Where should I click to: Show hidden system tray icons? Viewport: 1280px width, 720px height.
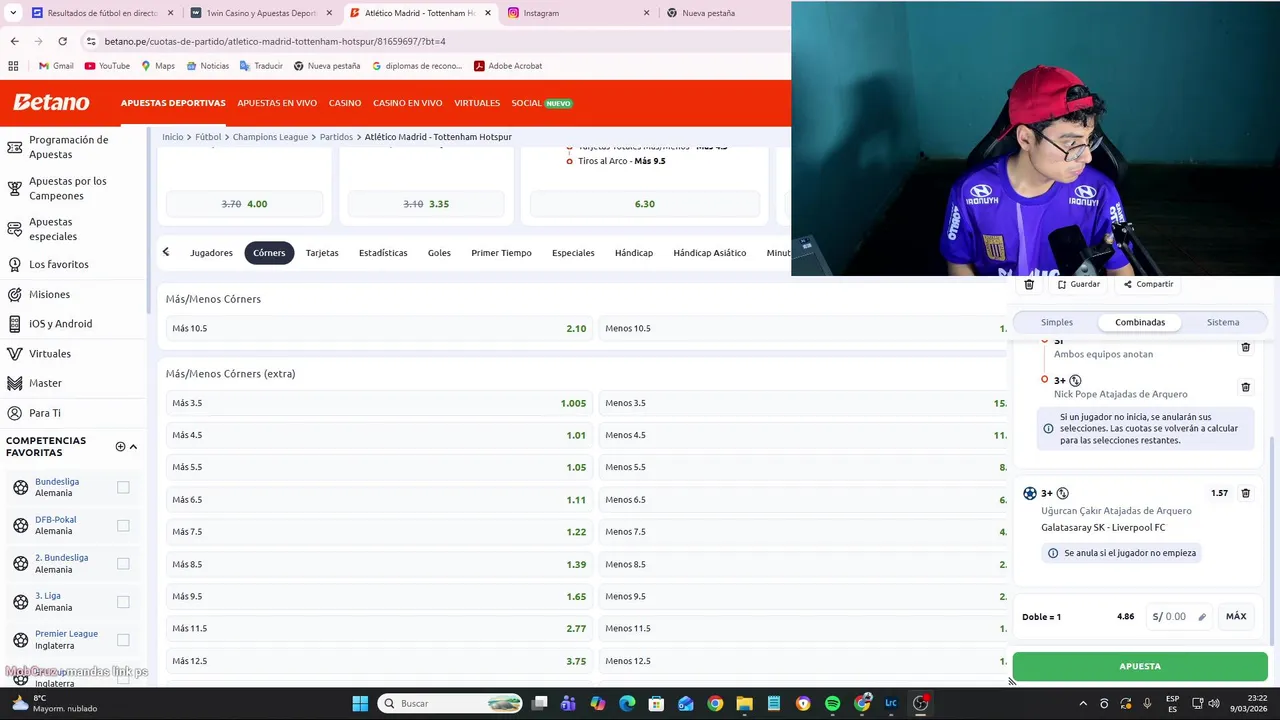pyautogui.click(x=1083, y=704)
